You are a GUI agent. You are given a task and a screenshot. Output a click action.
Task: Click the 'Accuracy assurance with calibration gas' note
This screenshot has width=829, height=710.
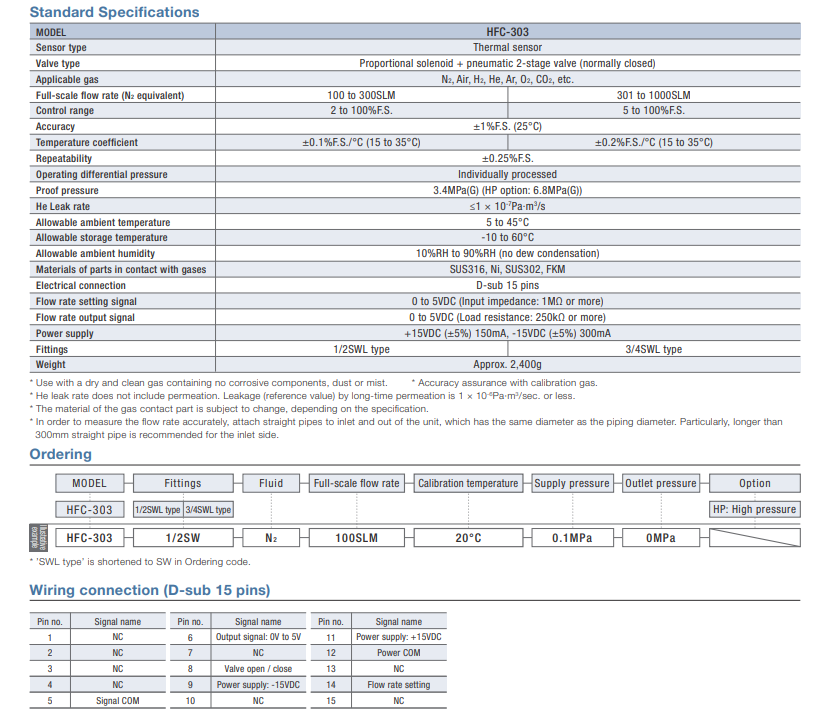(504, 383)
